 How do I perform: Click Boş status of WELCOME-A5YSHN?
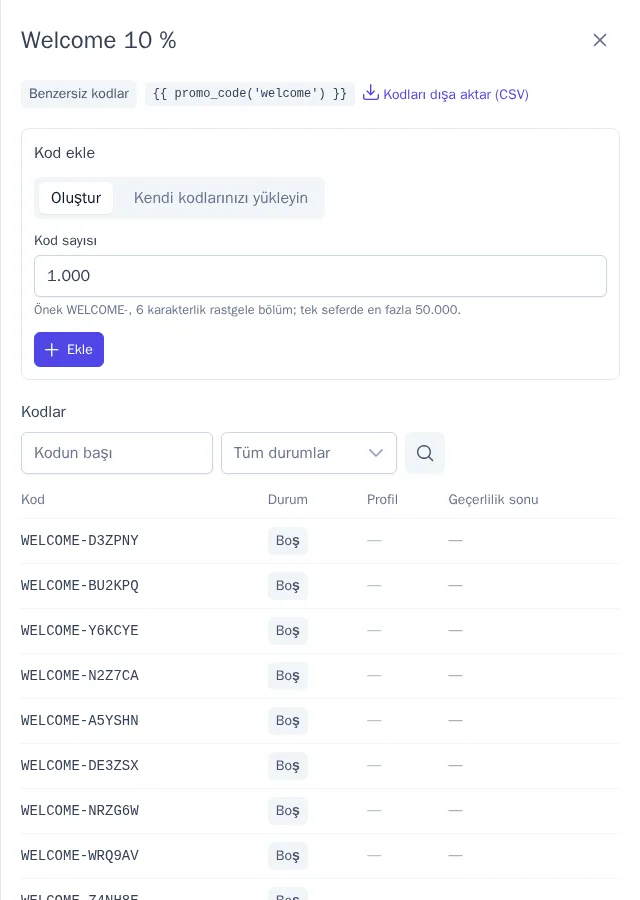pyautogui.click(x=288, y=720)
